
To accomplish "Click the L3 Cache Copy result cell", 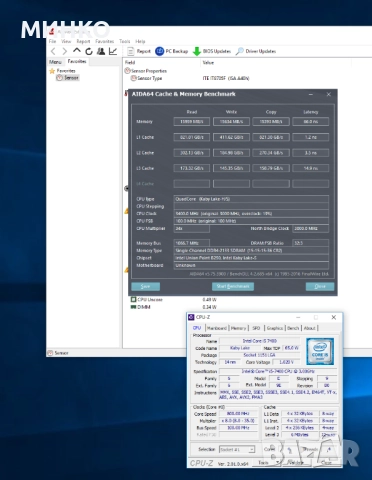I will click(x=271, y=168).
